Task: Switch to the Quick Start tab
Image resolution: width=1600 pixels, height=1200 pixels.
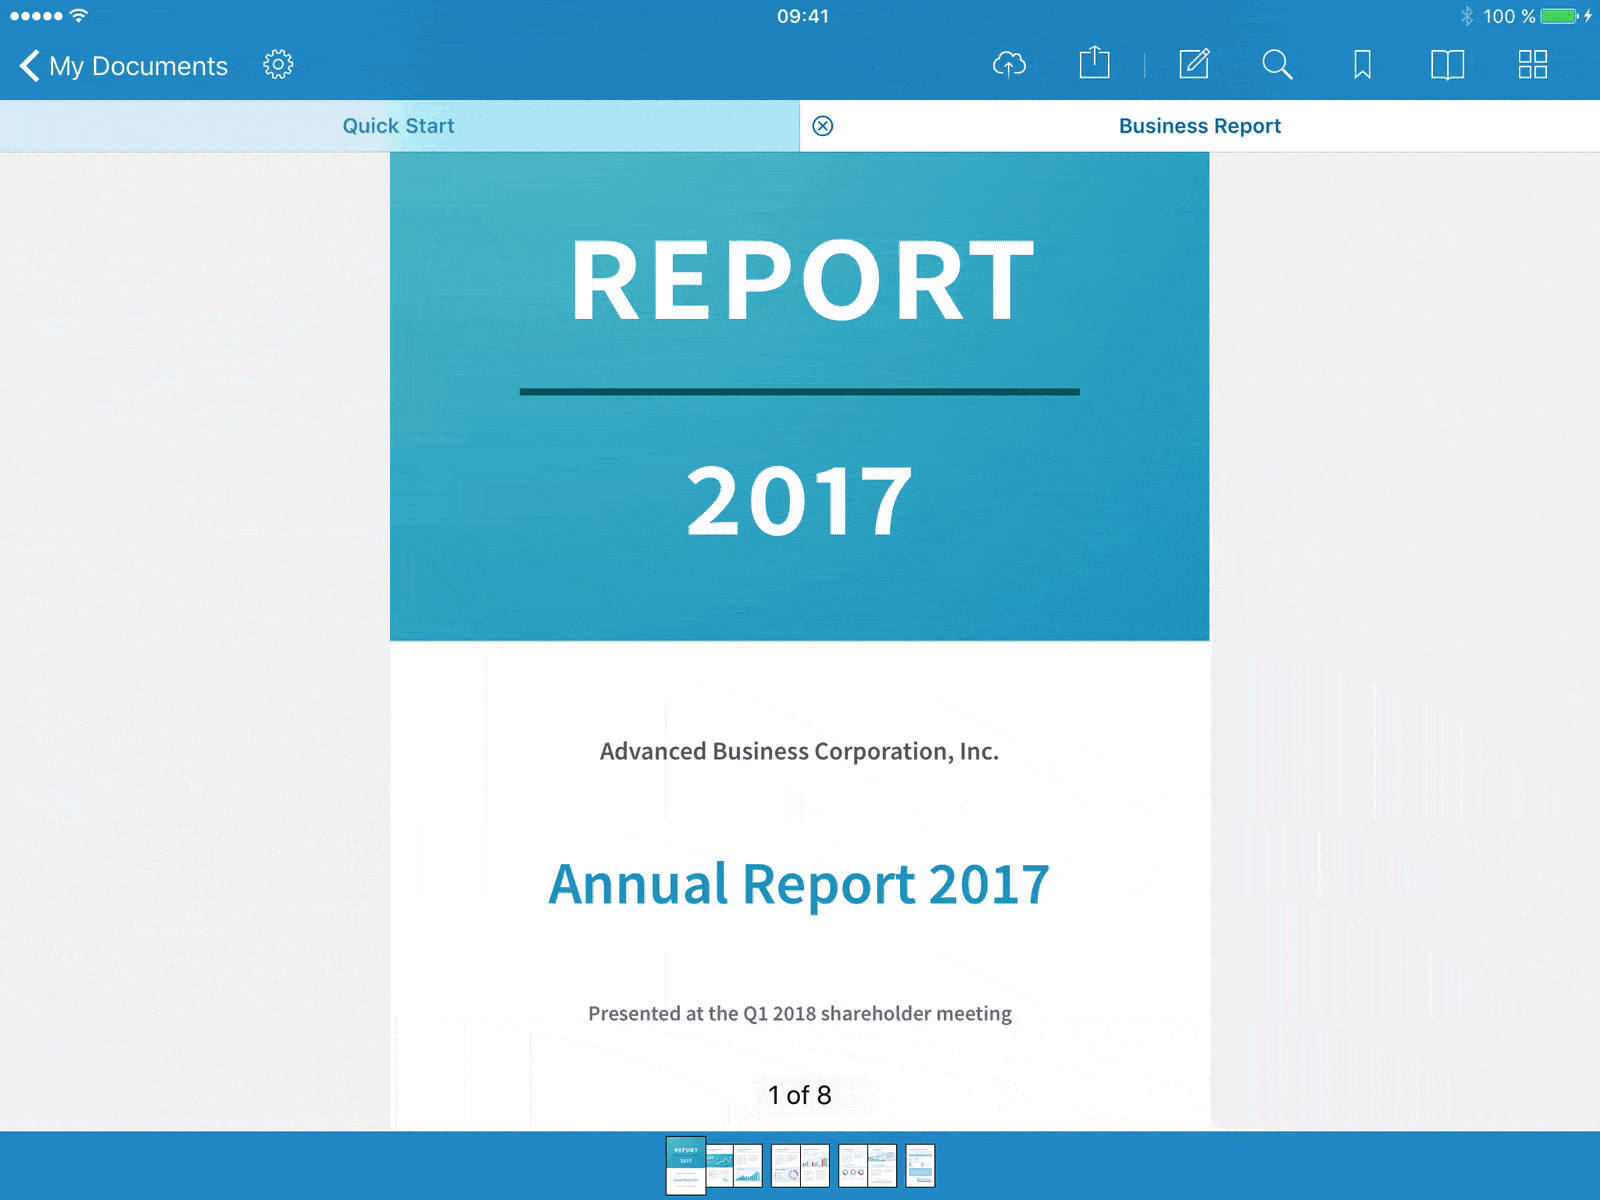Action: (x=398, y=126)
